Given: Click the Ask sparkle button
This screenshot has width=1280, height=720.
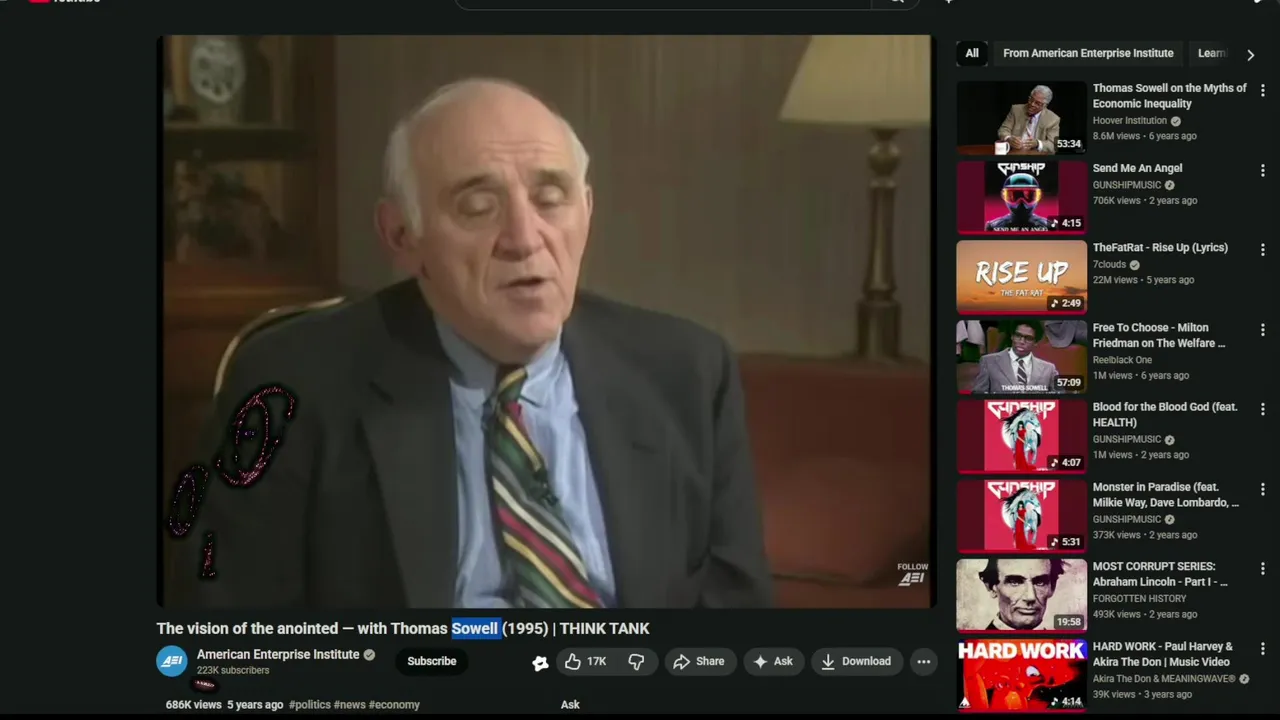Looking at the screenshot, I should [x=773, y=661].
